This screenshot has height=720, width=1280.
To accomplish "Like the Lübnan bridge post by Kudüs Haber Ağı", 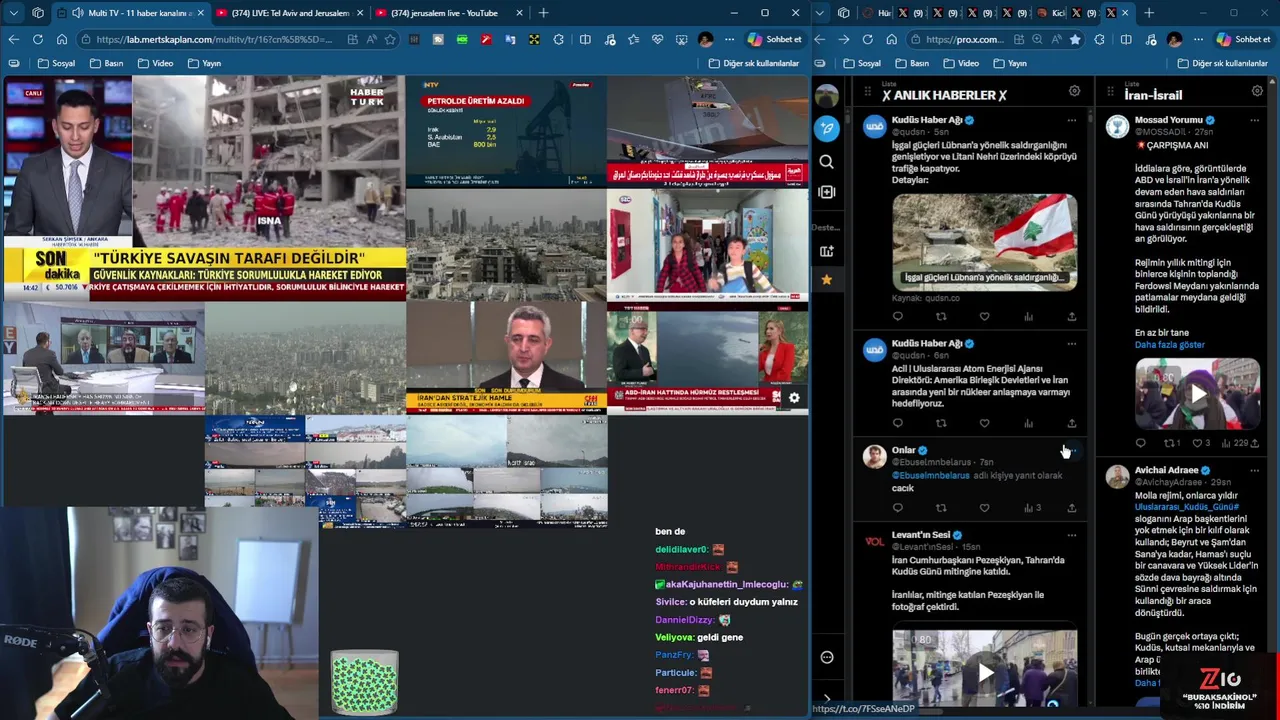I will pos(984,317).
